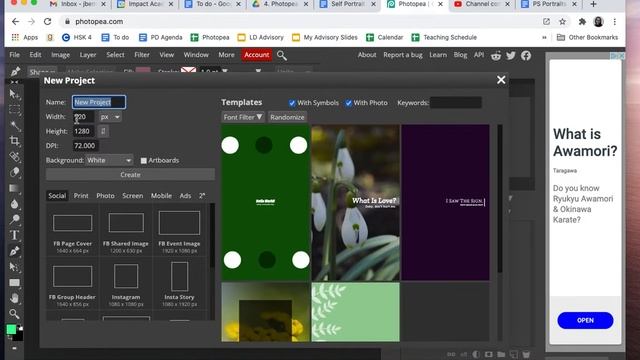Open the Twitter icon link
640x360 pixels.
[511, 55]
